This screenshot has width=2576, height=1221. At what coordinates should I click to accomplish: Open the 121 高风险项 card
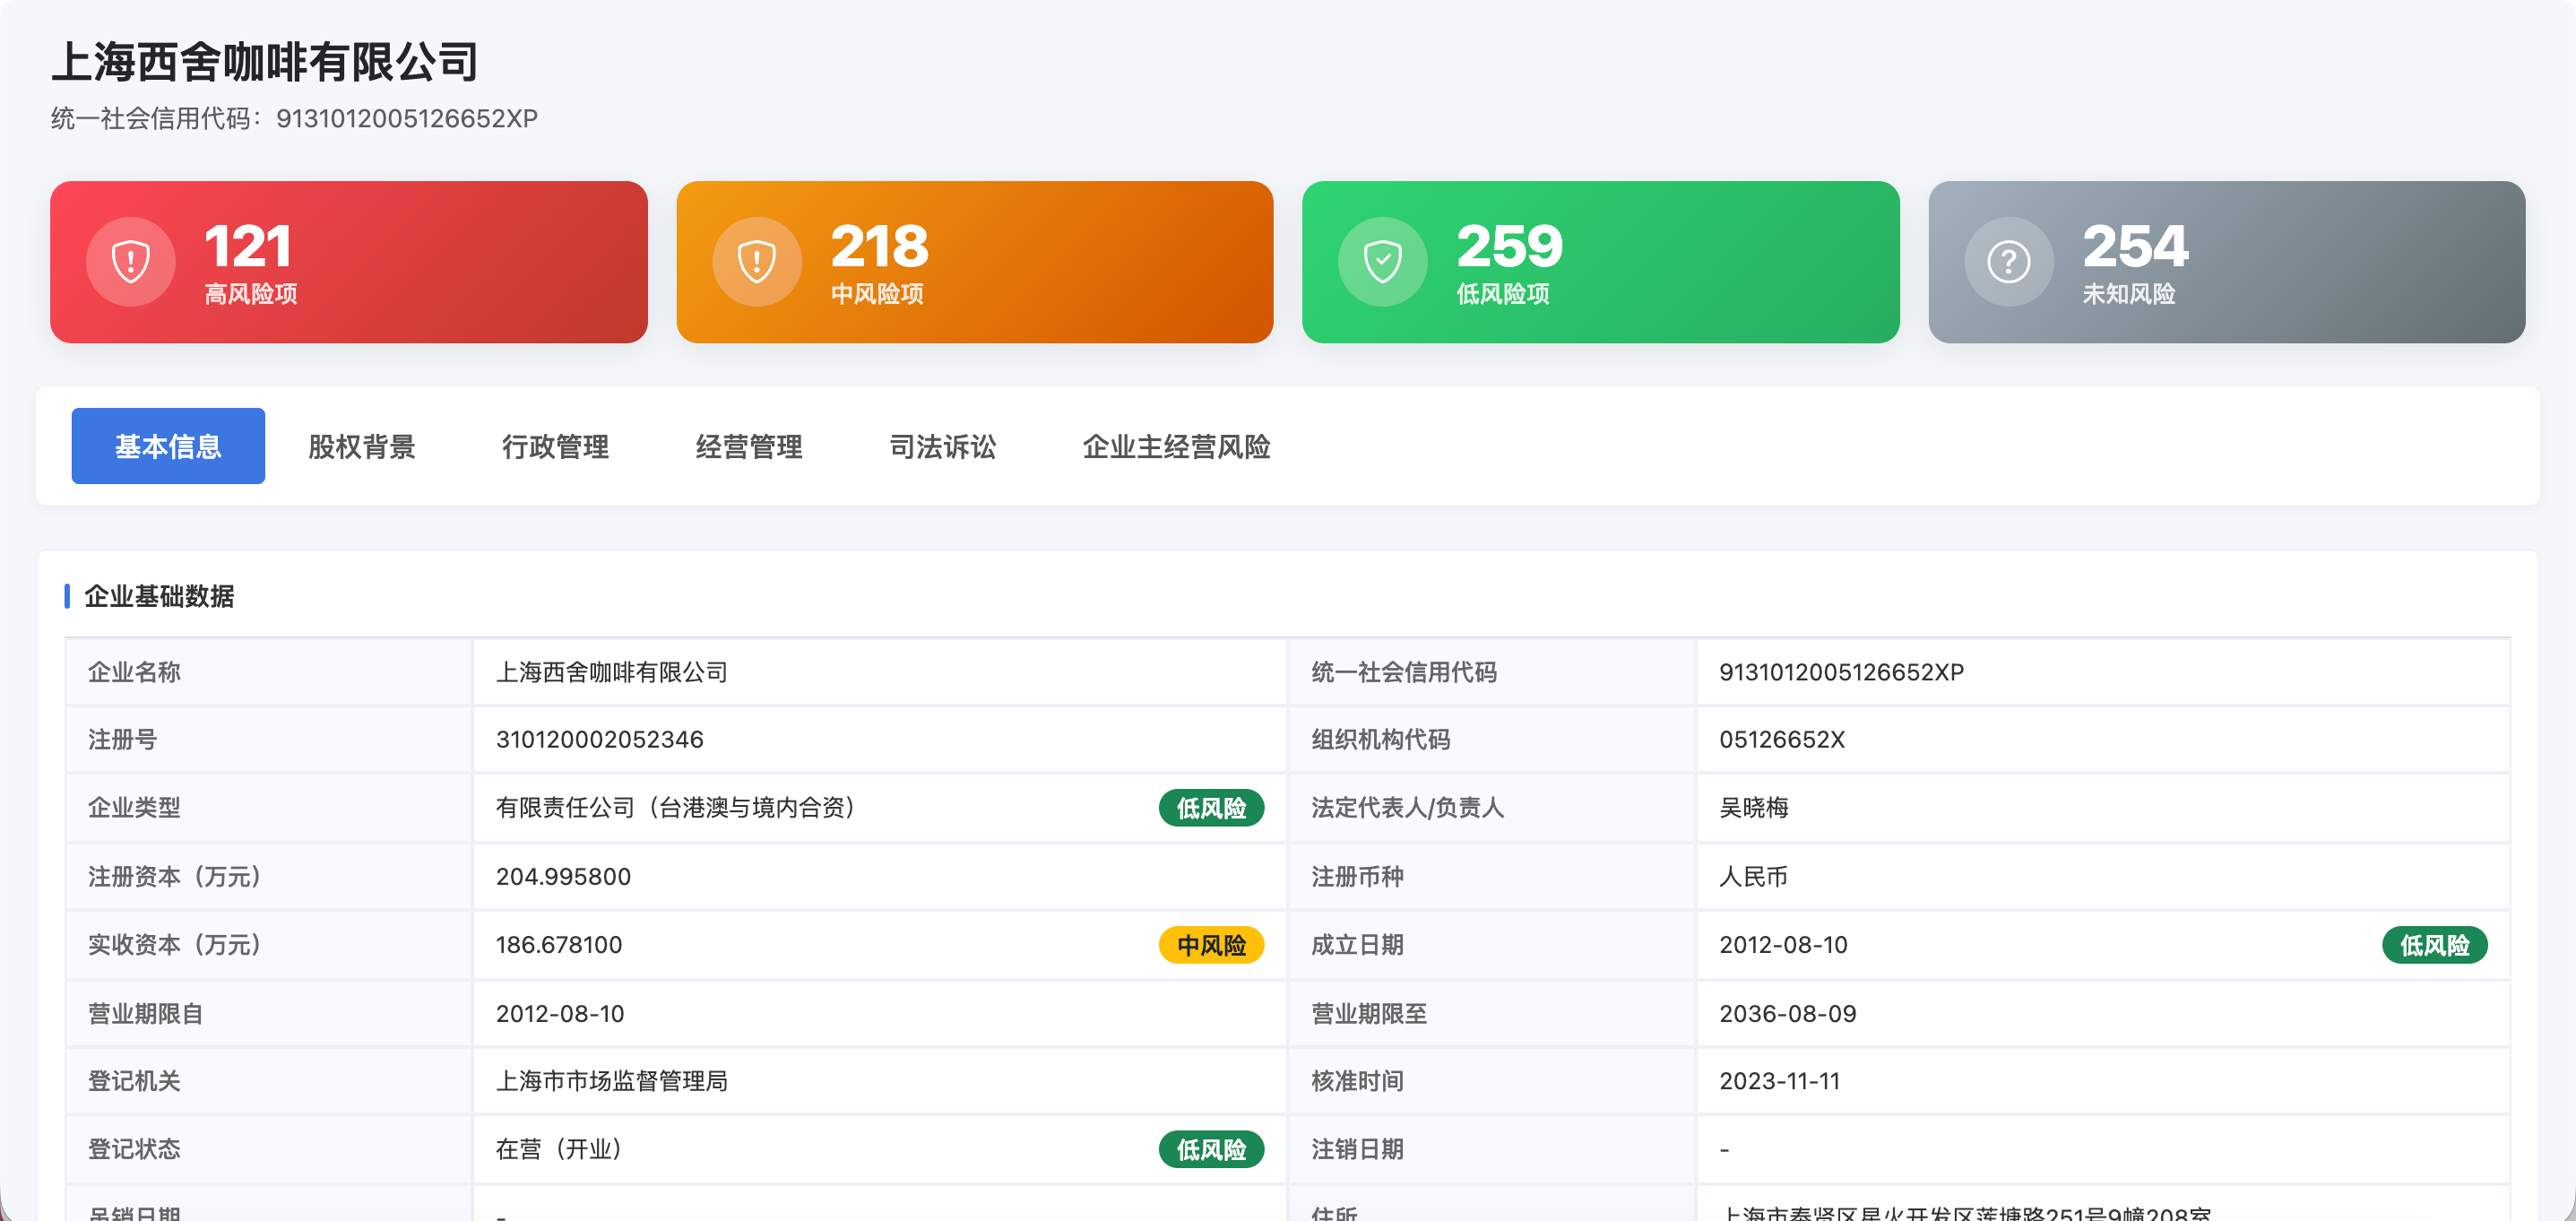tap(349, 262)
